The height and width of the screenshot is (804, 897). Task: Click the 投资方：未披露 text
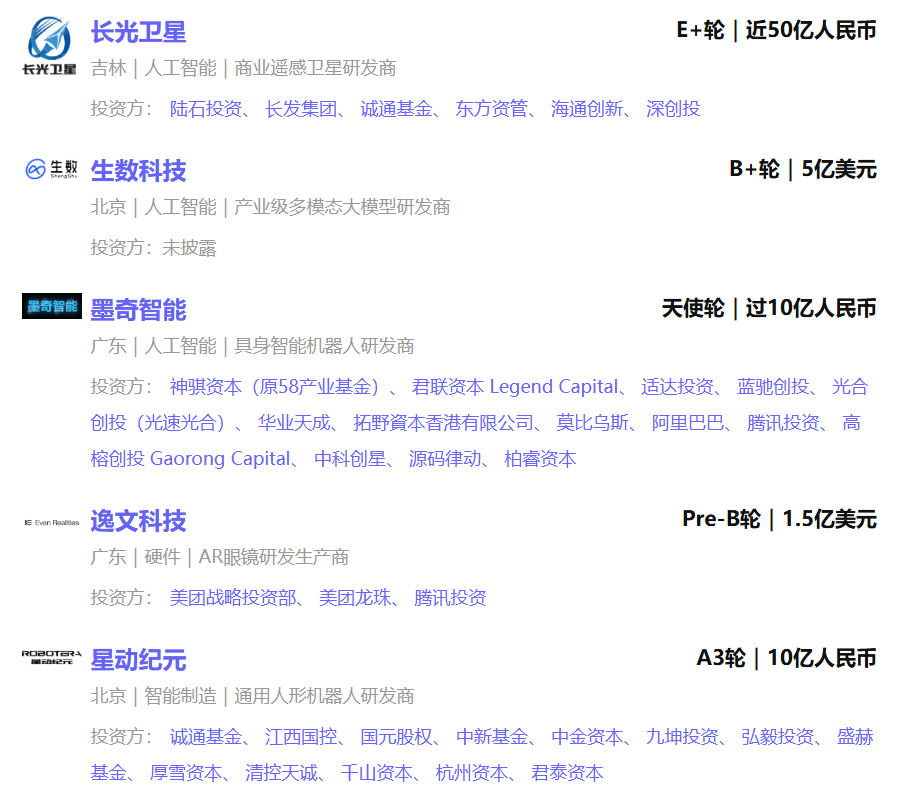pyautogui.click(x=153, y=248)
